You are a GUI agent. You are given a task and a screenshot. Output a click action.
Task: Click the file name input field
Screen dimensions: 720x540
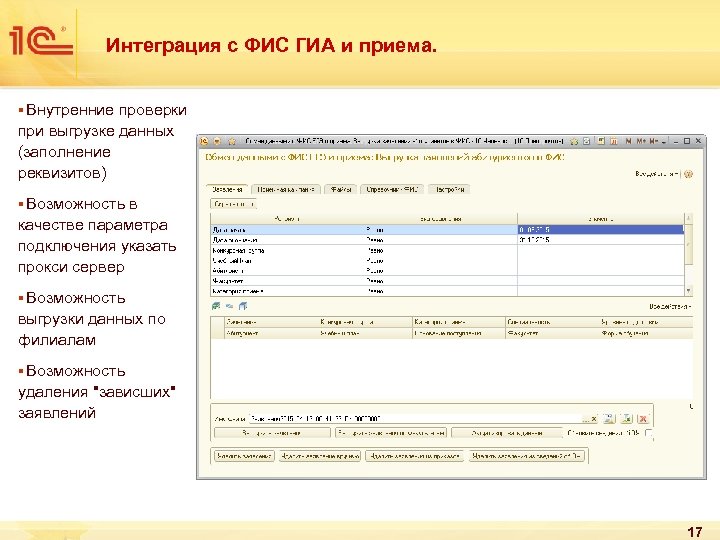(416, 418)
